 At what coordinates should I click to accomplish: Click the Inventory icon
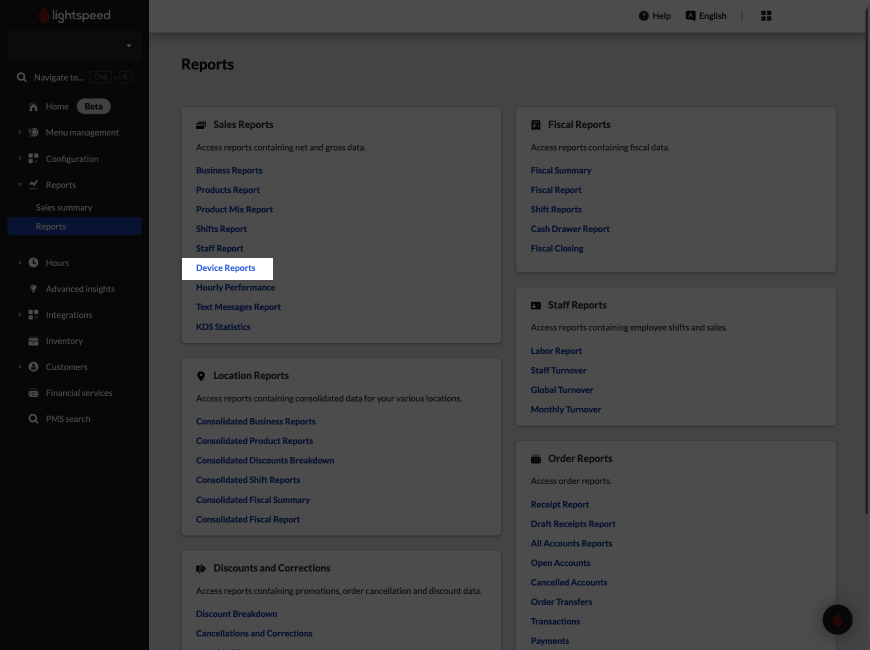click(x=33, y=341)
